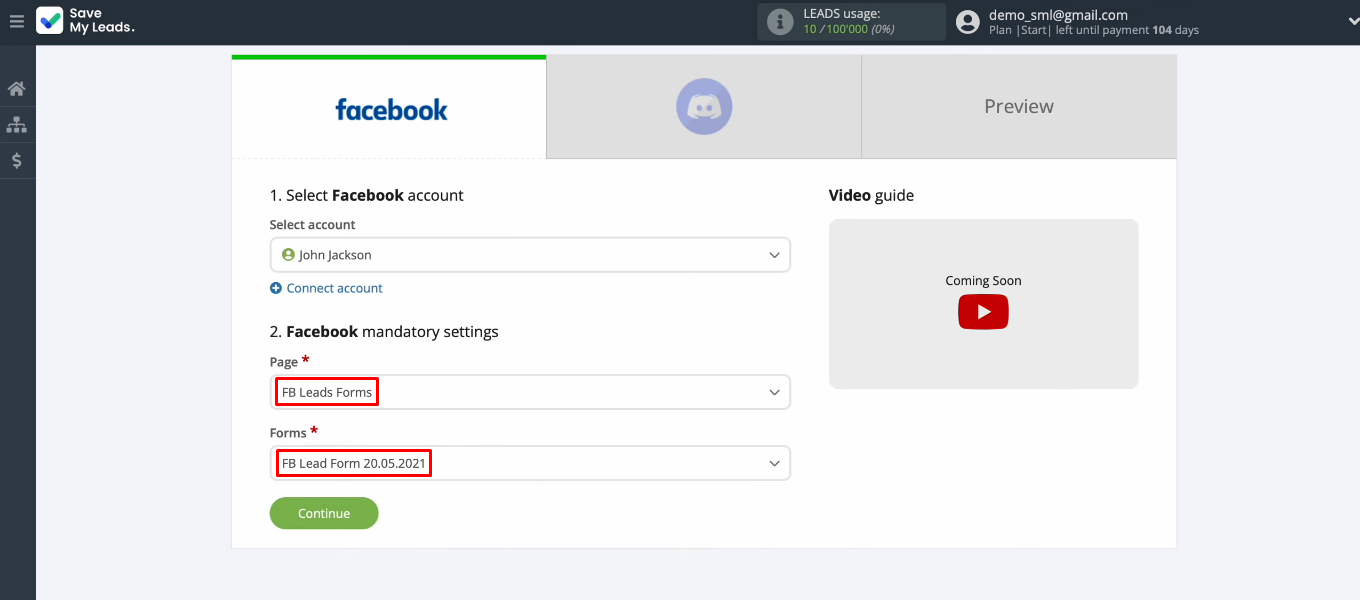Click the green Continue button

(324, 513)
